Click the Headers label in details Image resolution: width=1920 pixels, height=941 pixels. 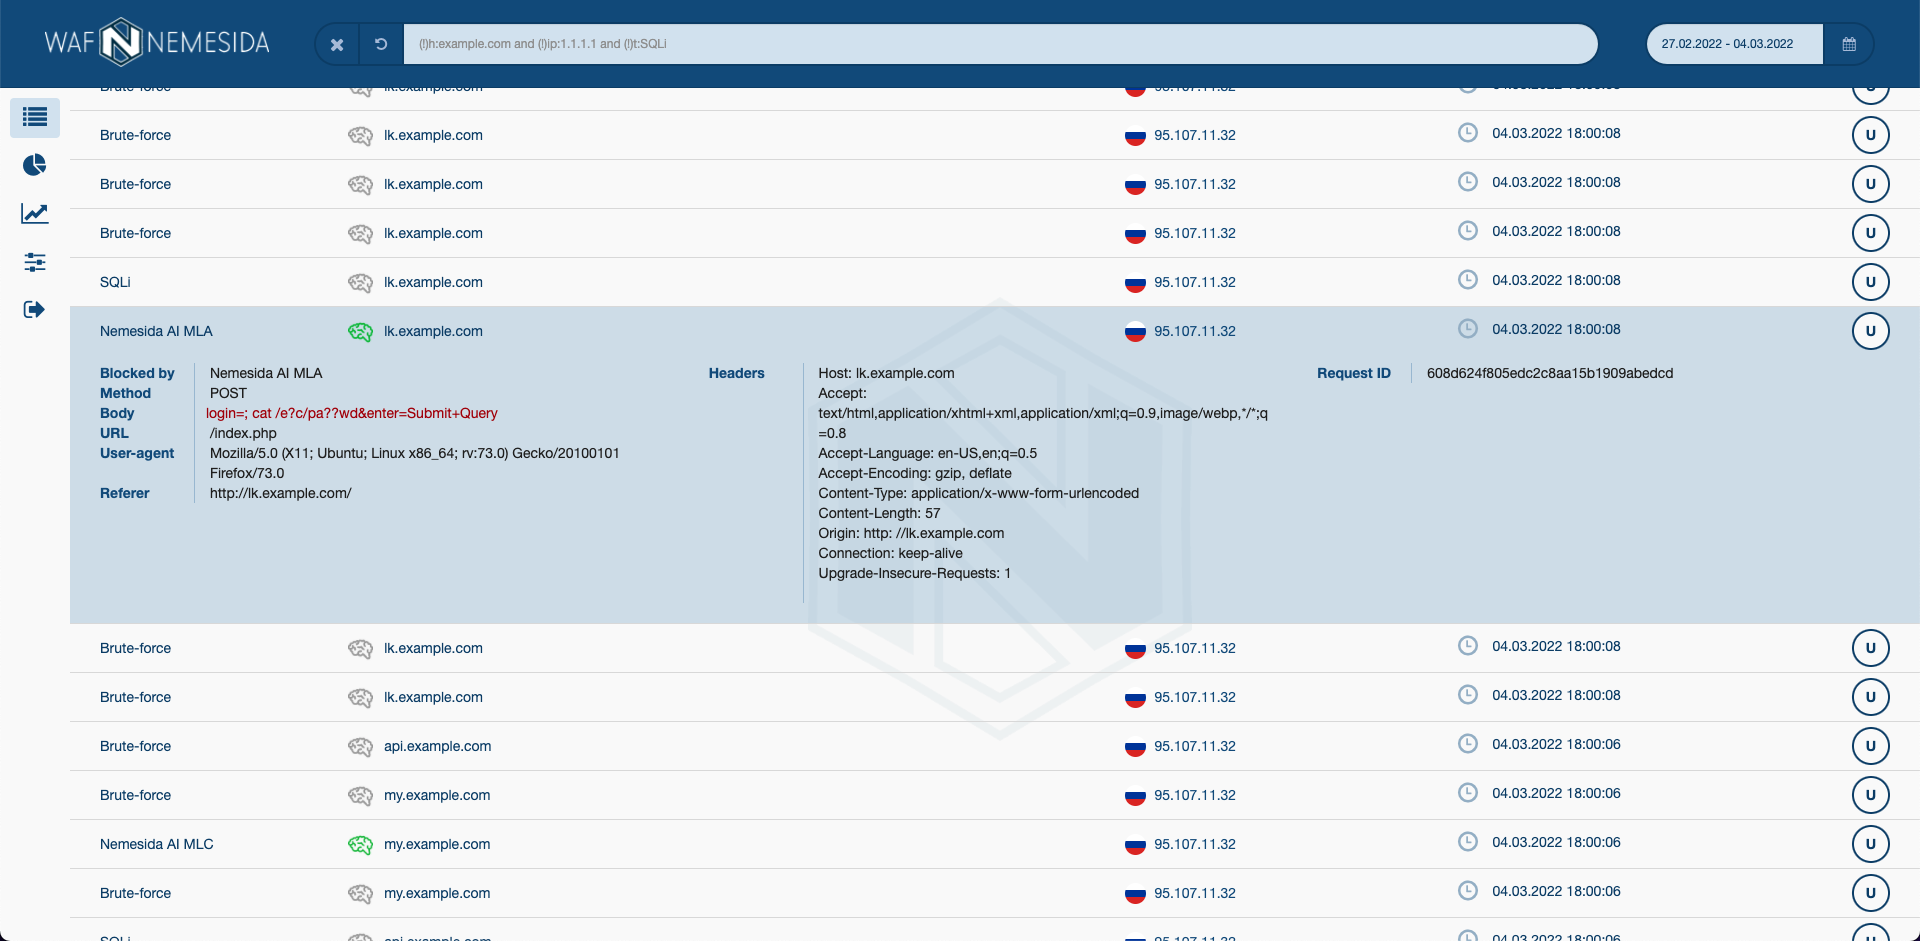tap(737, 373)
